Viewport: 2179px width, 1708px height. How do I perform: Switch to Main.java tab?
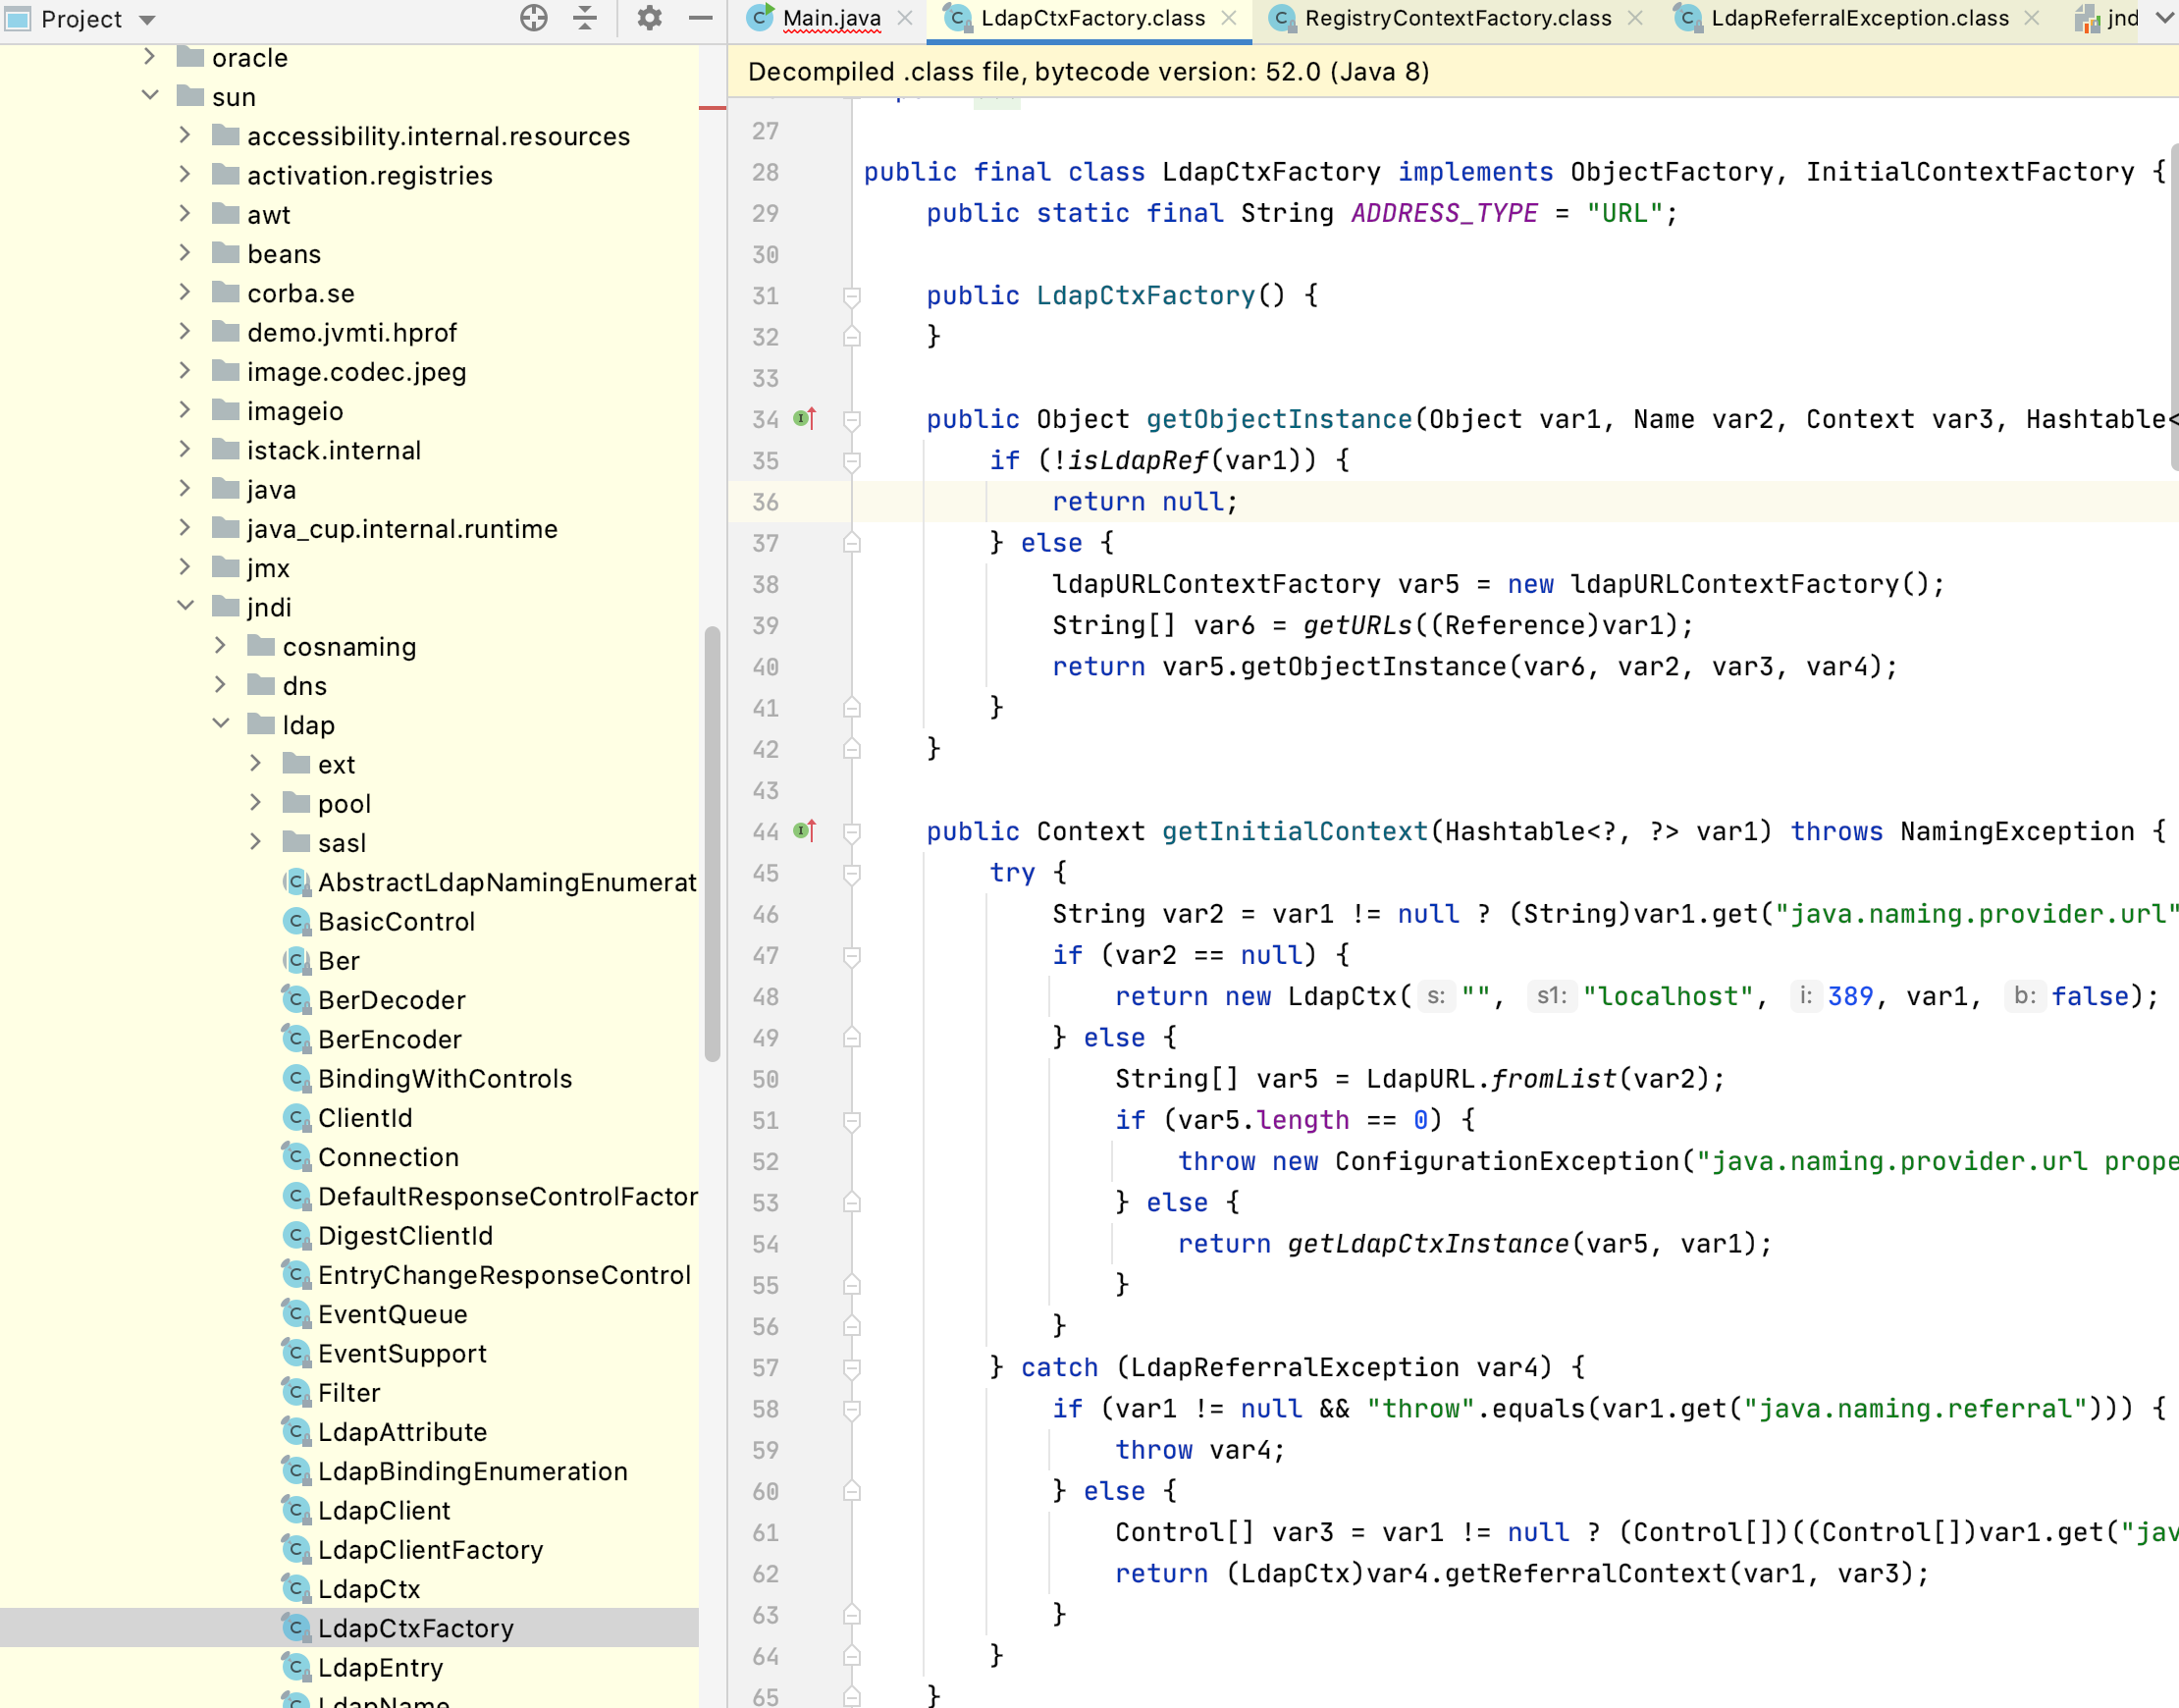(831, 18)
